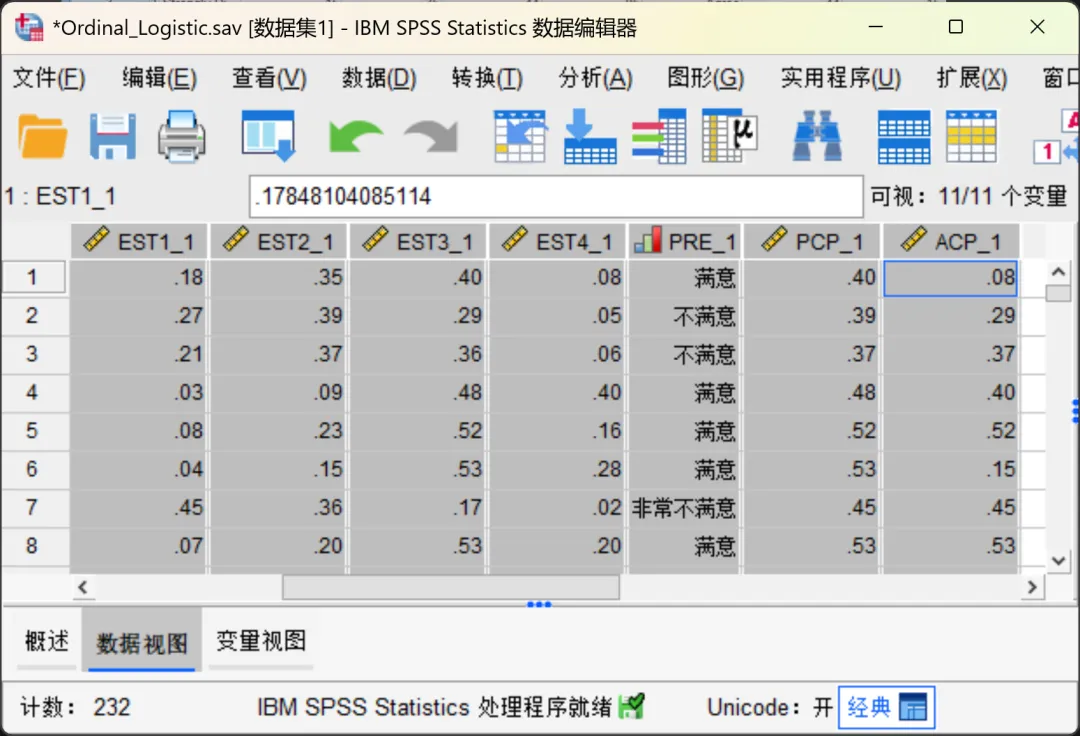The height and width of the screenshot is (736, 1080).
Task: Open data document folder icon
Action: 43,136
